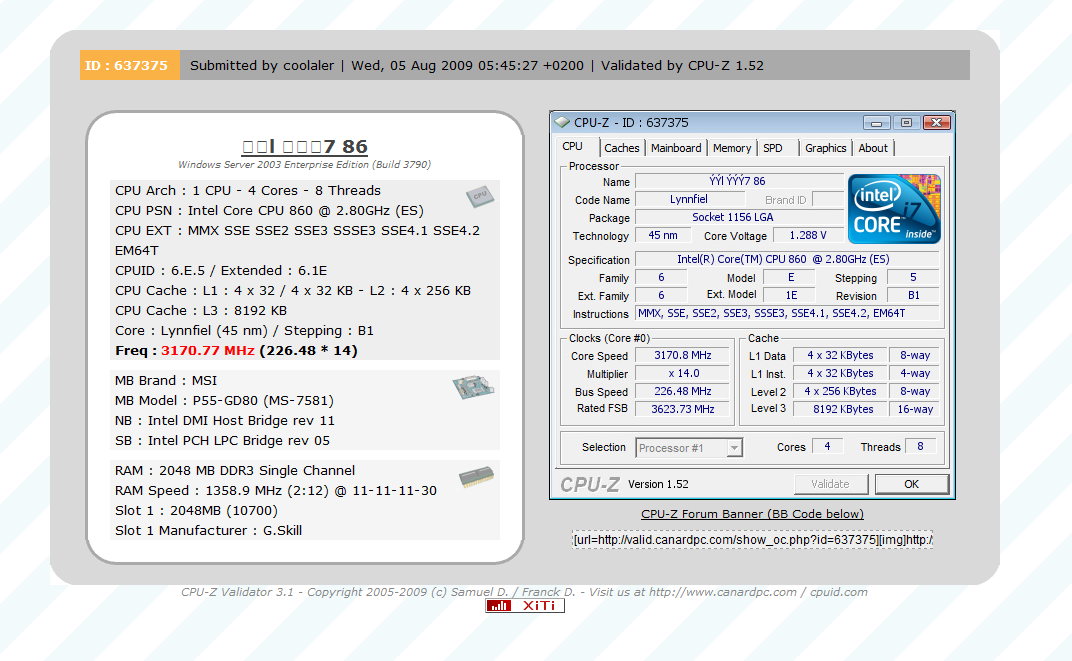Screen dimensions: 1072x661
Task: Click the red frequency 3170.77 MHz text
Action: pos(208,351)
